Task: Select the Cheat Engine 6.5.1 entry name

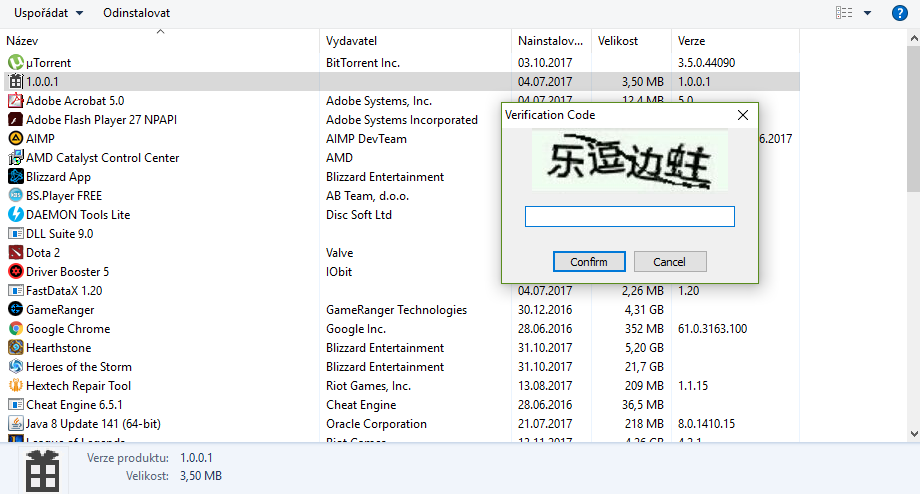Action: (75, 405)
